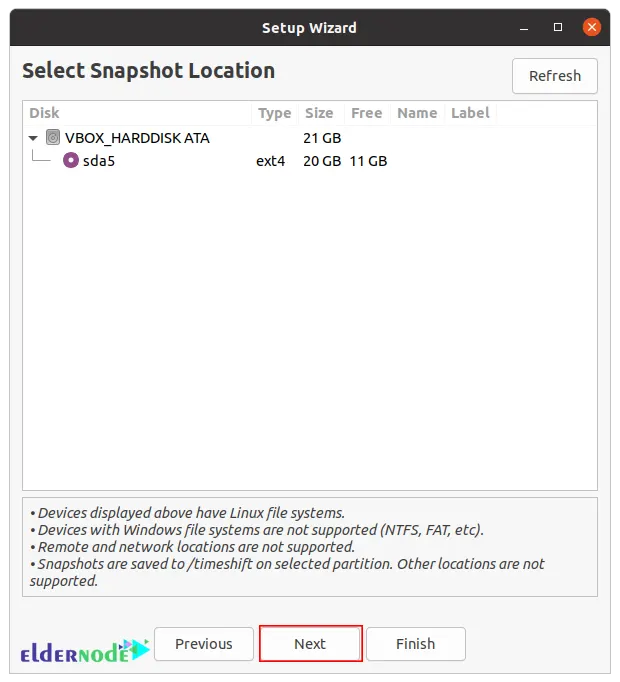Click the Refresh button
Image resolution: width=620 pixels, height=682 pixels.
coord(554,76)
